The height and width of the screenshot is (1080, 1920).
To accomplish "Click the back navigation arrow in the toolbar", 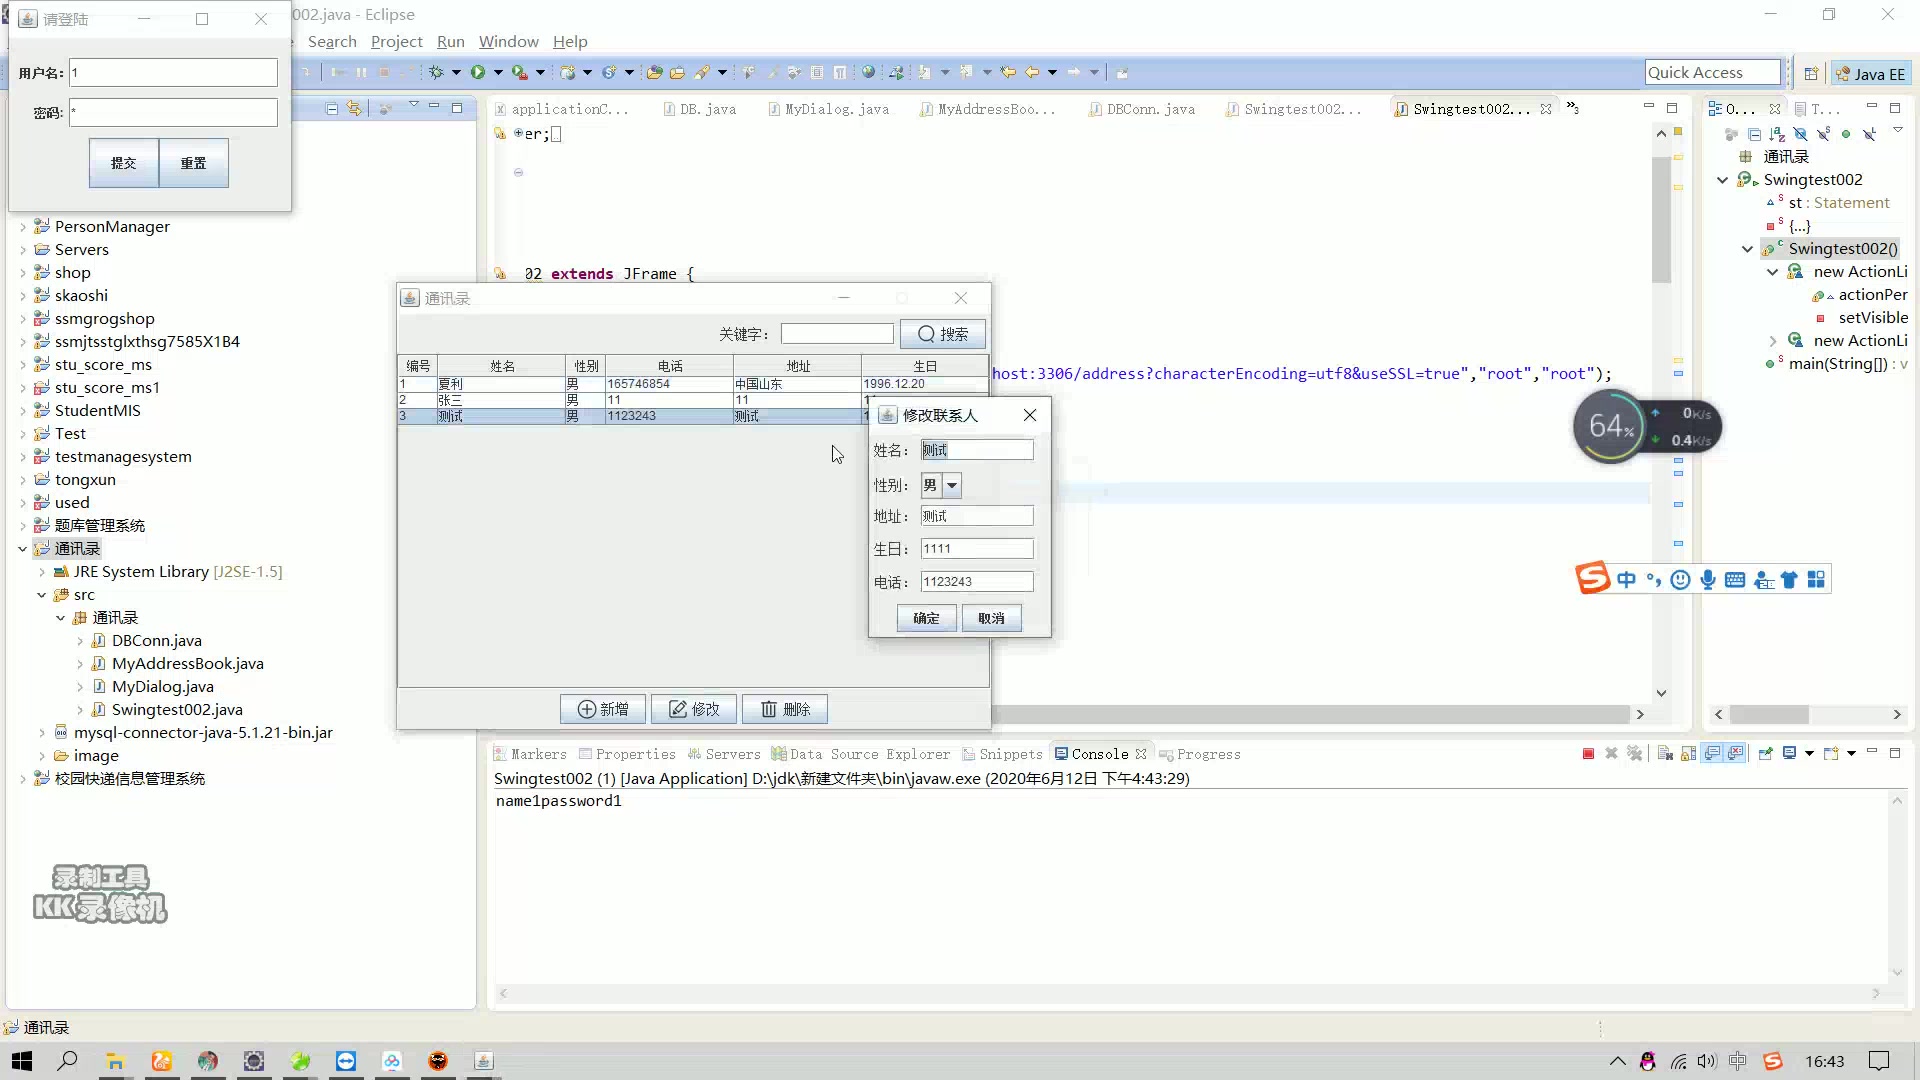I will (x=1032, y=72).
